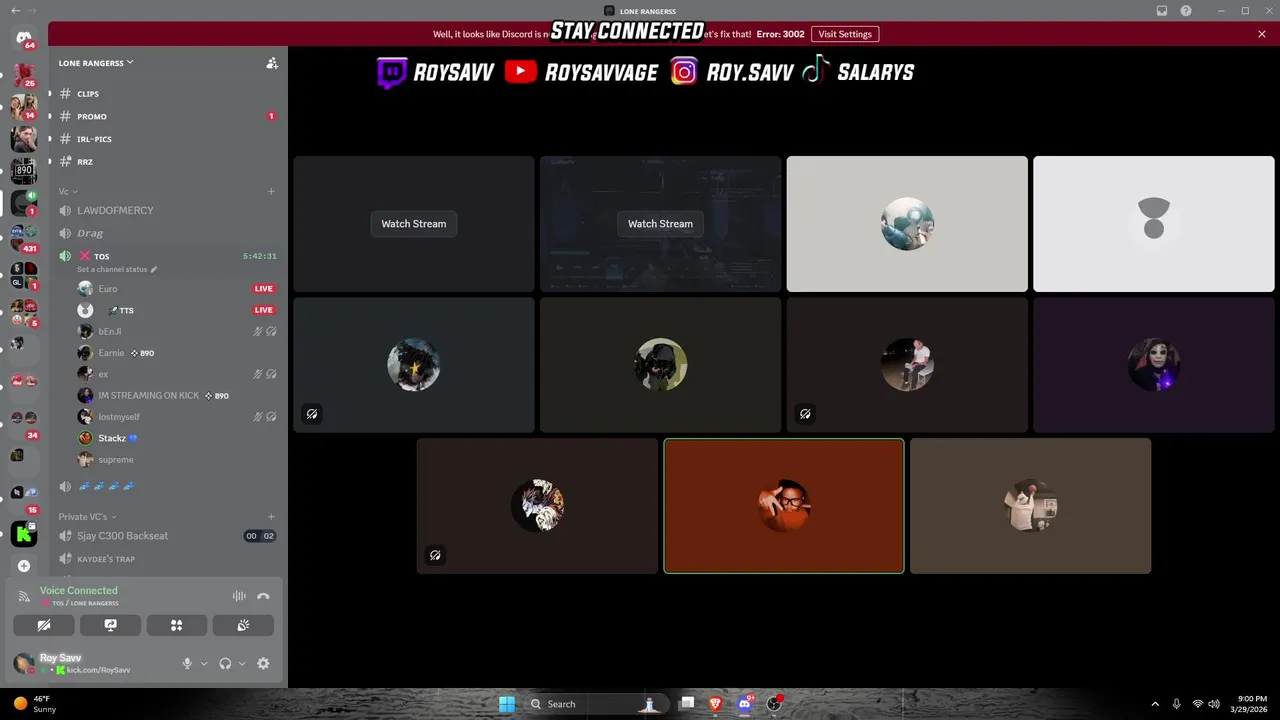The image size is (1280, 720).
Task: Toggle headphones deafen
Action: click(225, 663)
